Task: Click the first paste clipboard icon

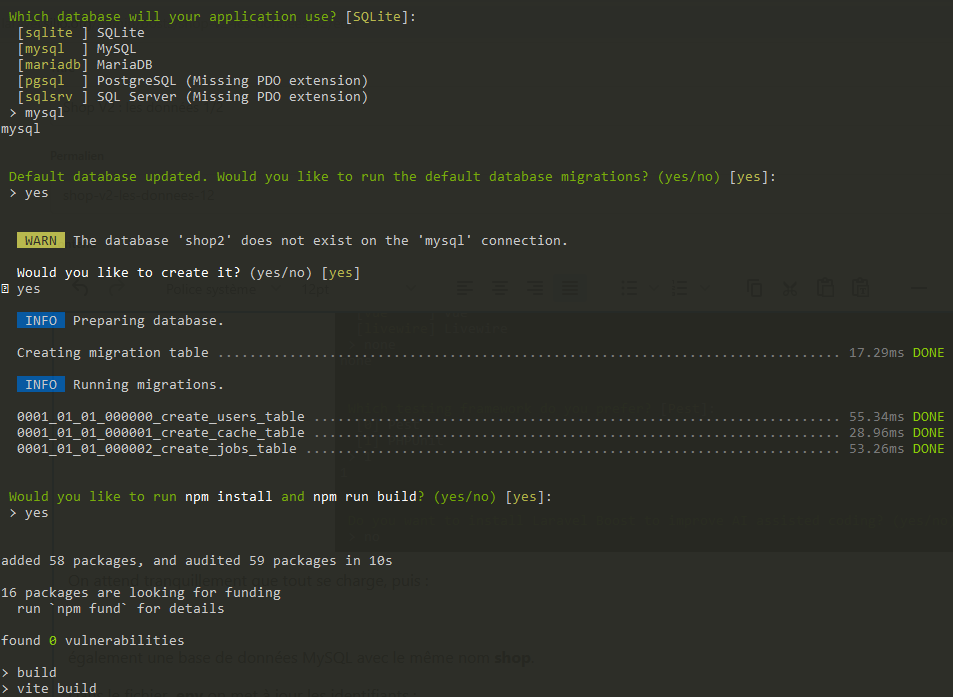Action: 825,288
